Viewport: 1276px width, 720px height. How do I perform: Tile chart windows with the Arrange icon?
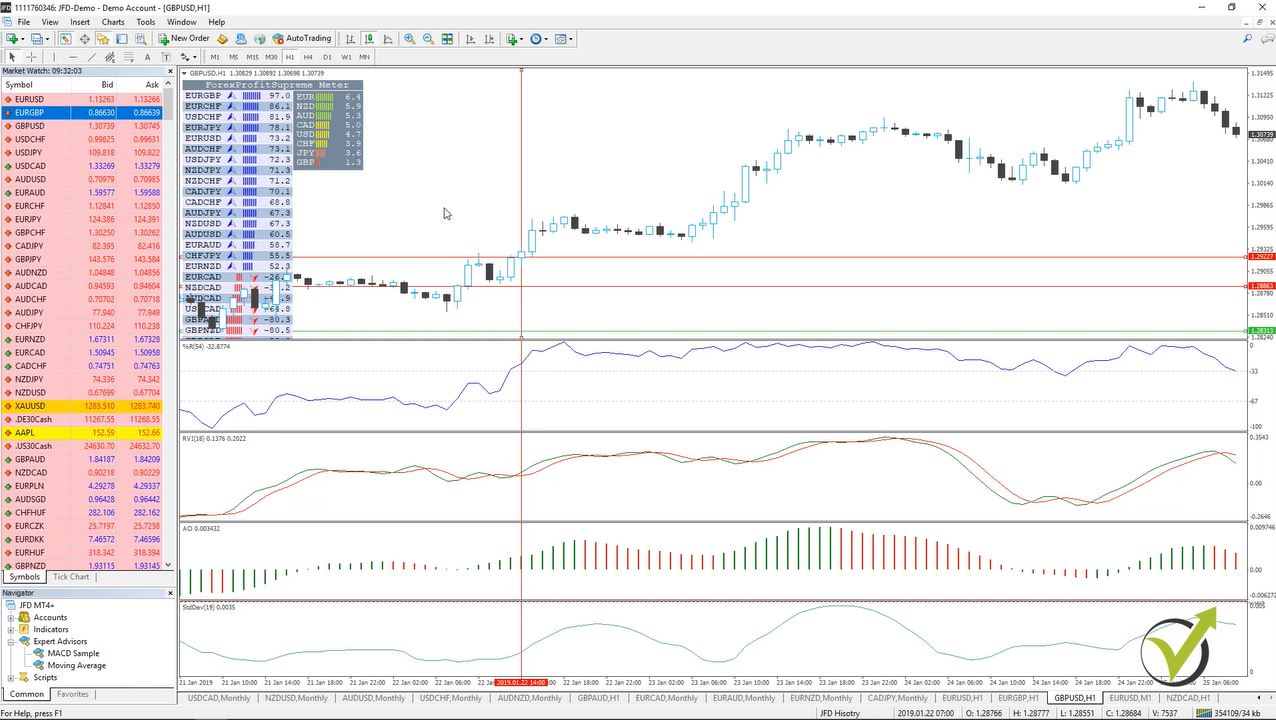click(445, 38)
